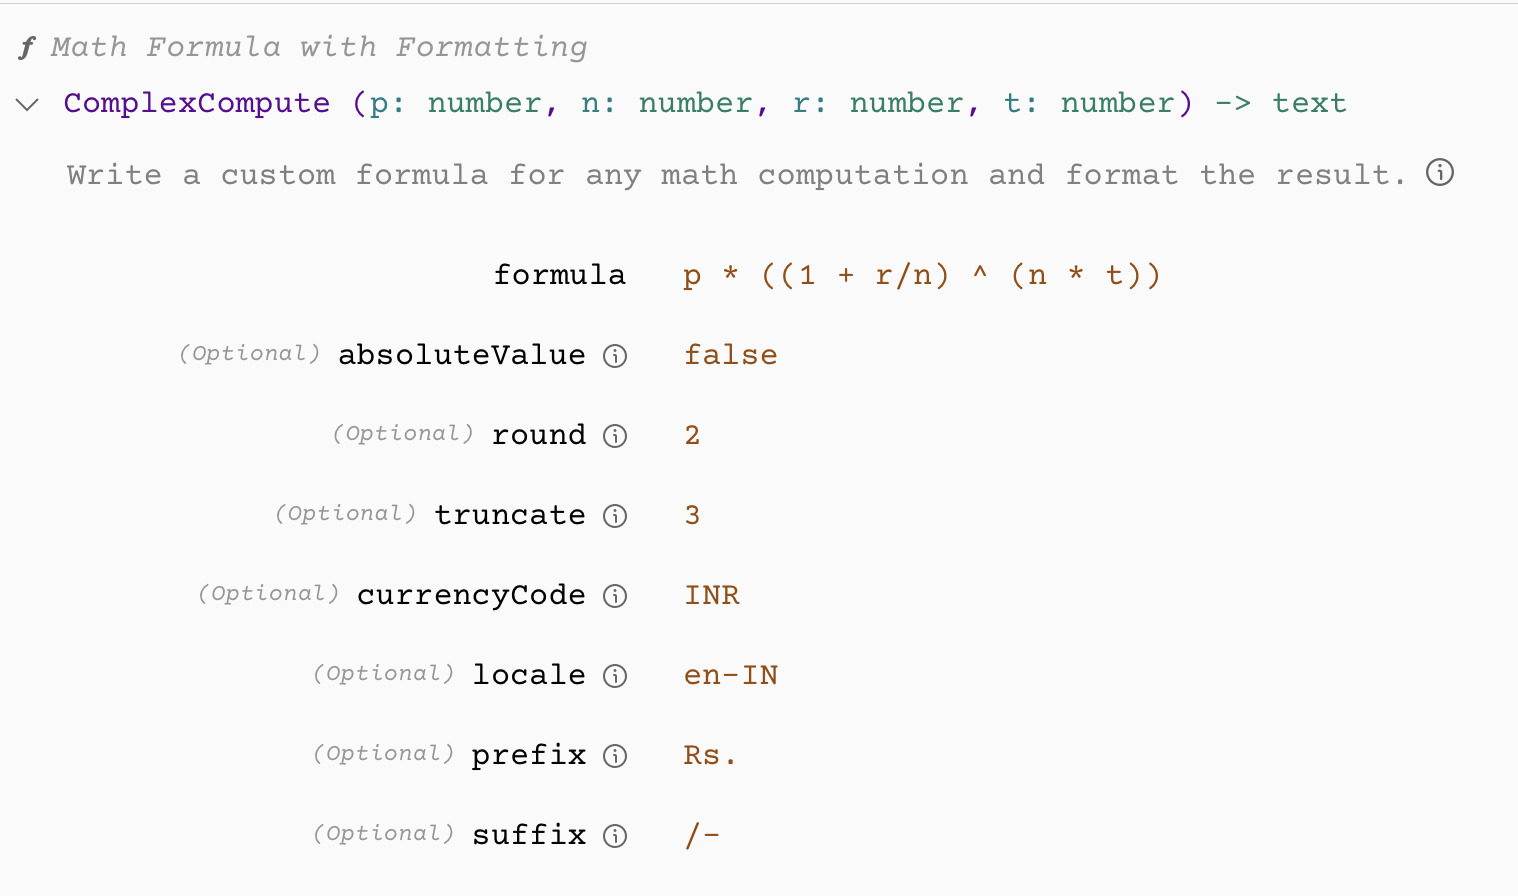Collapse the ComplexCompute function signature
Viewport: 1518px width, 896px height.
tap(27, 103)
